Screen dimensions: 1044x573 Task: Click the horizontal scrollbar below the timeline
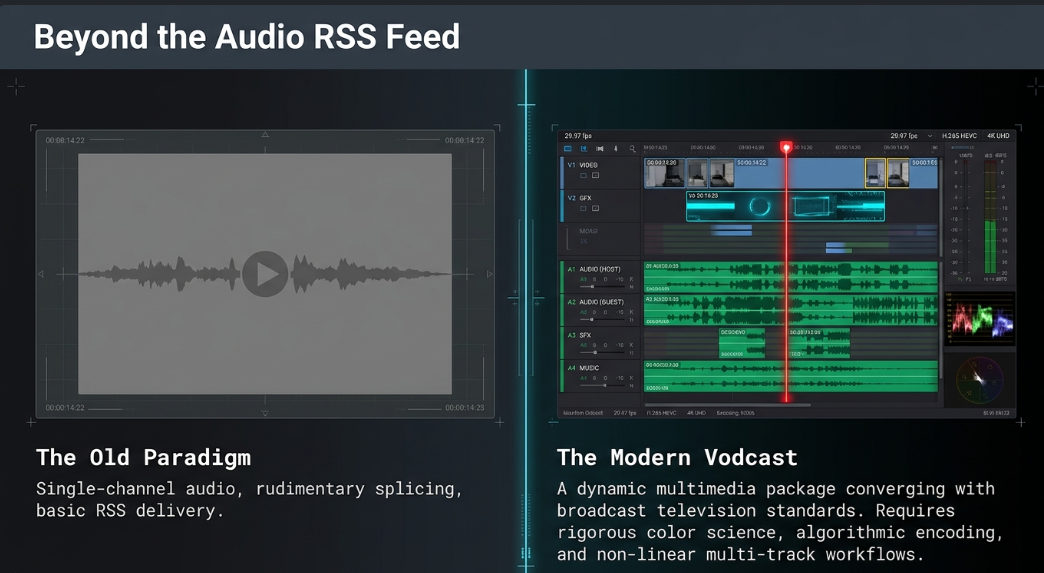point(727,405)
